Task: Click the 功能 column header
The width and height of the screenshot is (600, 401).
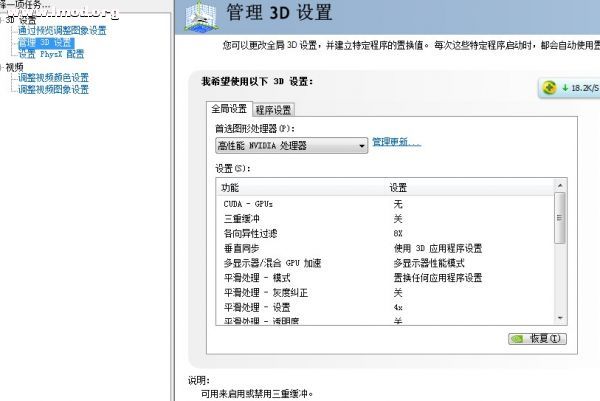Action: coord(300,187)
